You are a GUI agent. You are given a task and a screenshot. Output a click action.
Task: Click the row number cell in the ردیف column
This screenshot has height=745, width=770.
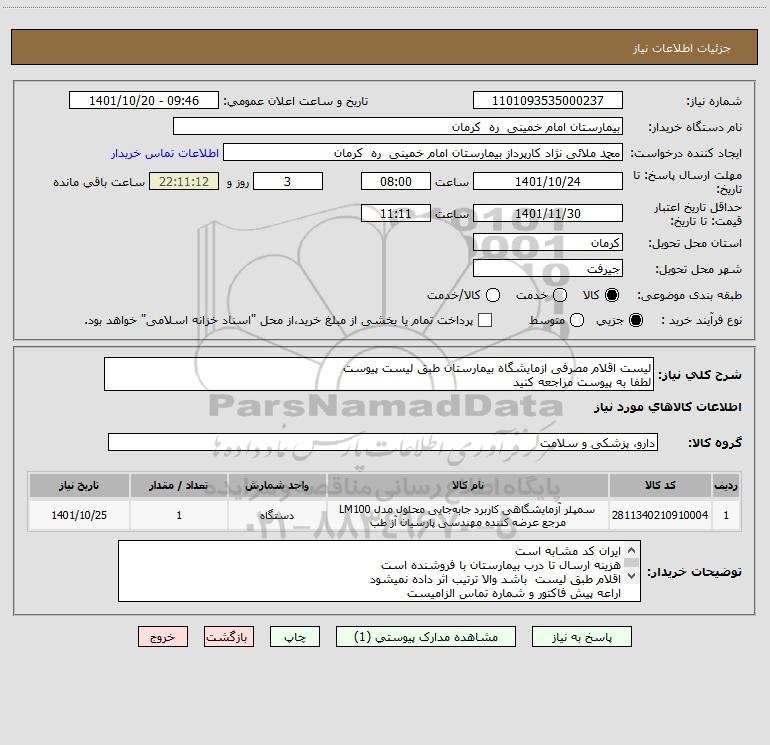pyautogui.click(x=726, y=515)
